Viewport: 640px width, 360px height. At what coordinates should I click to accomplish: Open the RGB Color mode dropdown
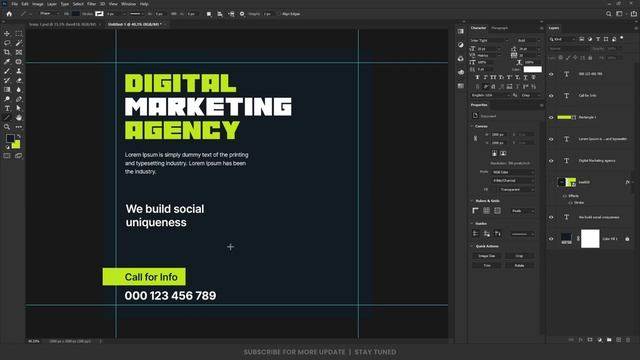coord(513,172)
